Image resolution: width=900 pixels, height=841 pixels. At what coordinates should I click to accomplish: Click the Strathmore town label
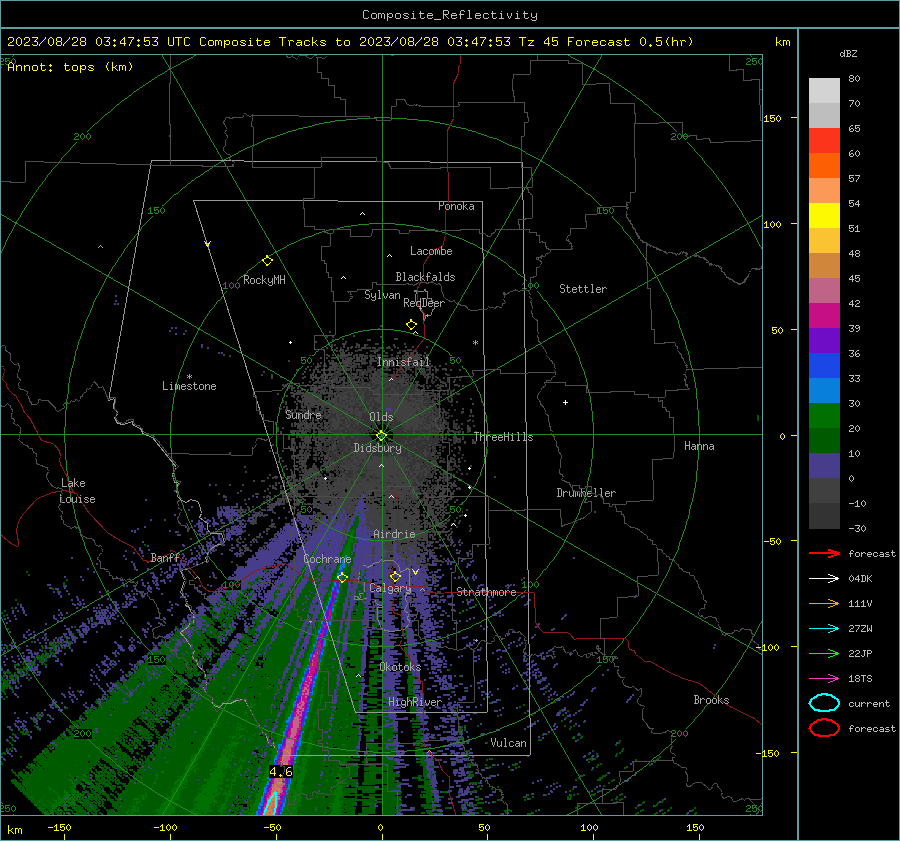[486, 592]
